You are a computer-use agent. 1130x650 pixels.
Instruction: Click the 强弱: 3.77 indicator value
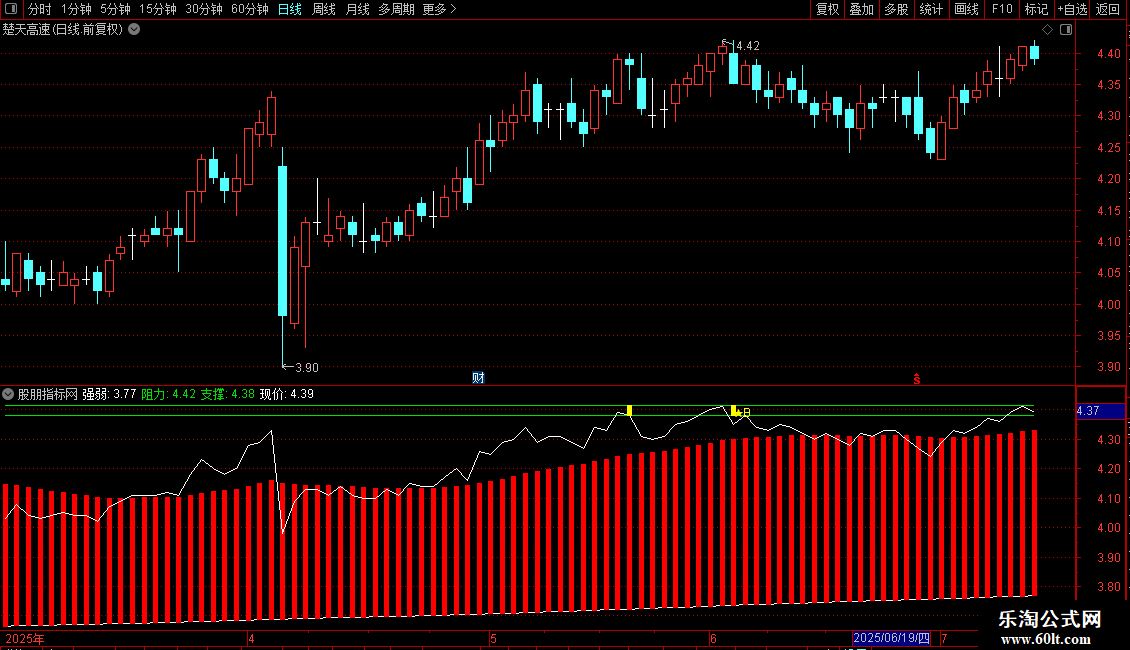109,394
